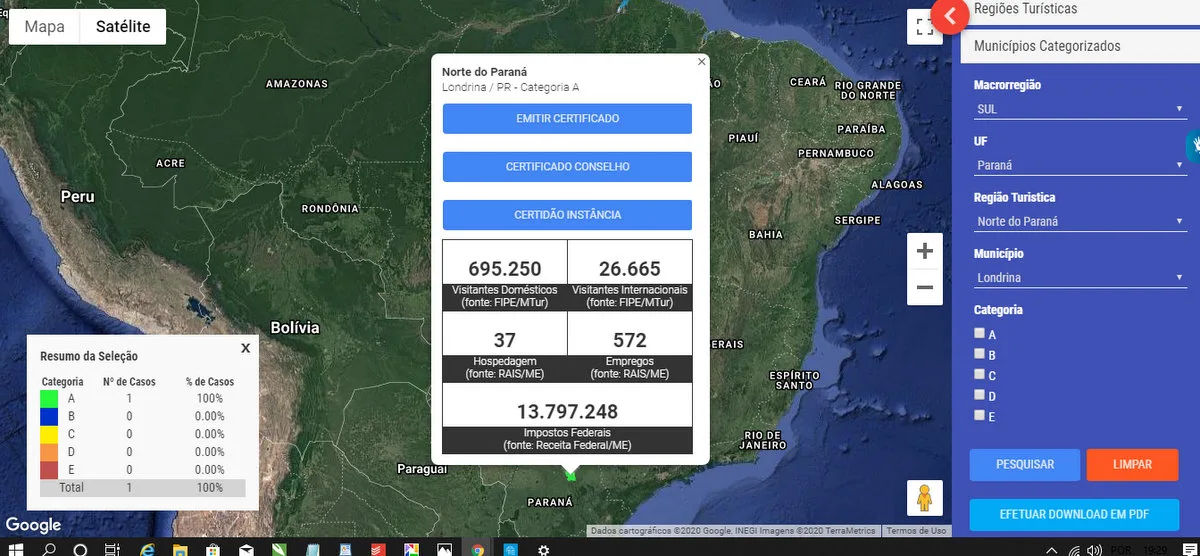Click the popup title Norte do Paraná
This screenshot has width=1200, height=556.
484,72
